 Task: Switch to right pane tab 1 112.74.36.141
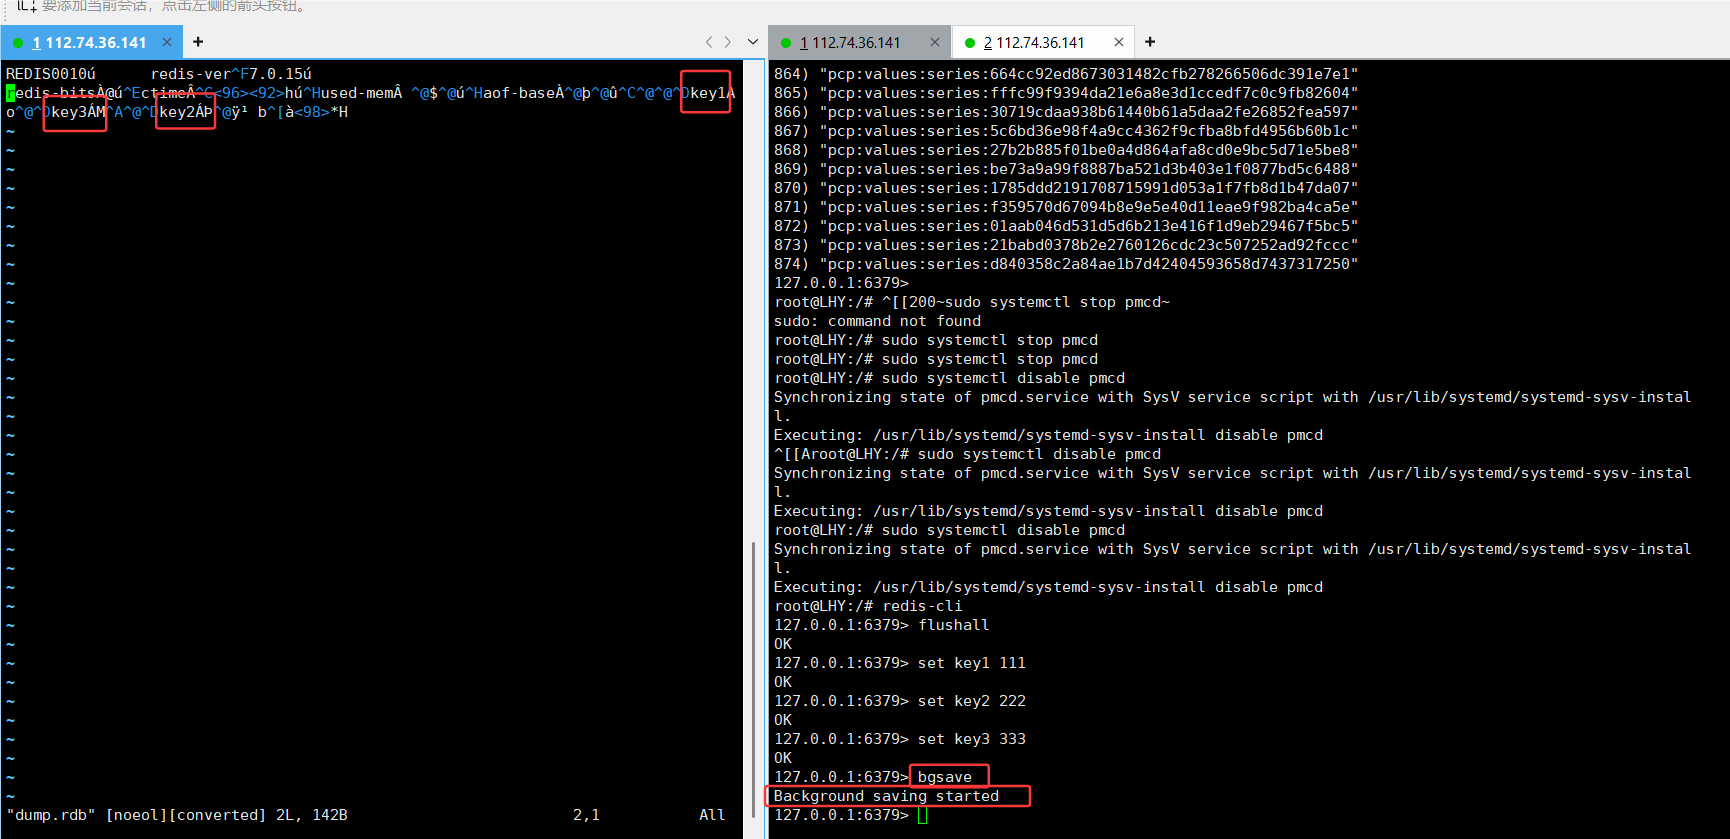click(850, 42)
